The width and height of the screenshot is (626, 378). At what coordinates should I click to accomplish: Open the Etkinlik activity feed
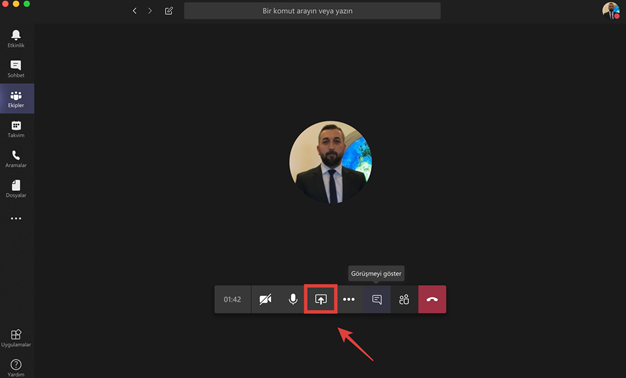pos(16,39)
